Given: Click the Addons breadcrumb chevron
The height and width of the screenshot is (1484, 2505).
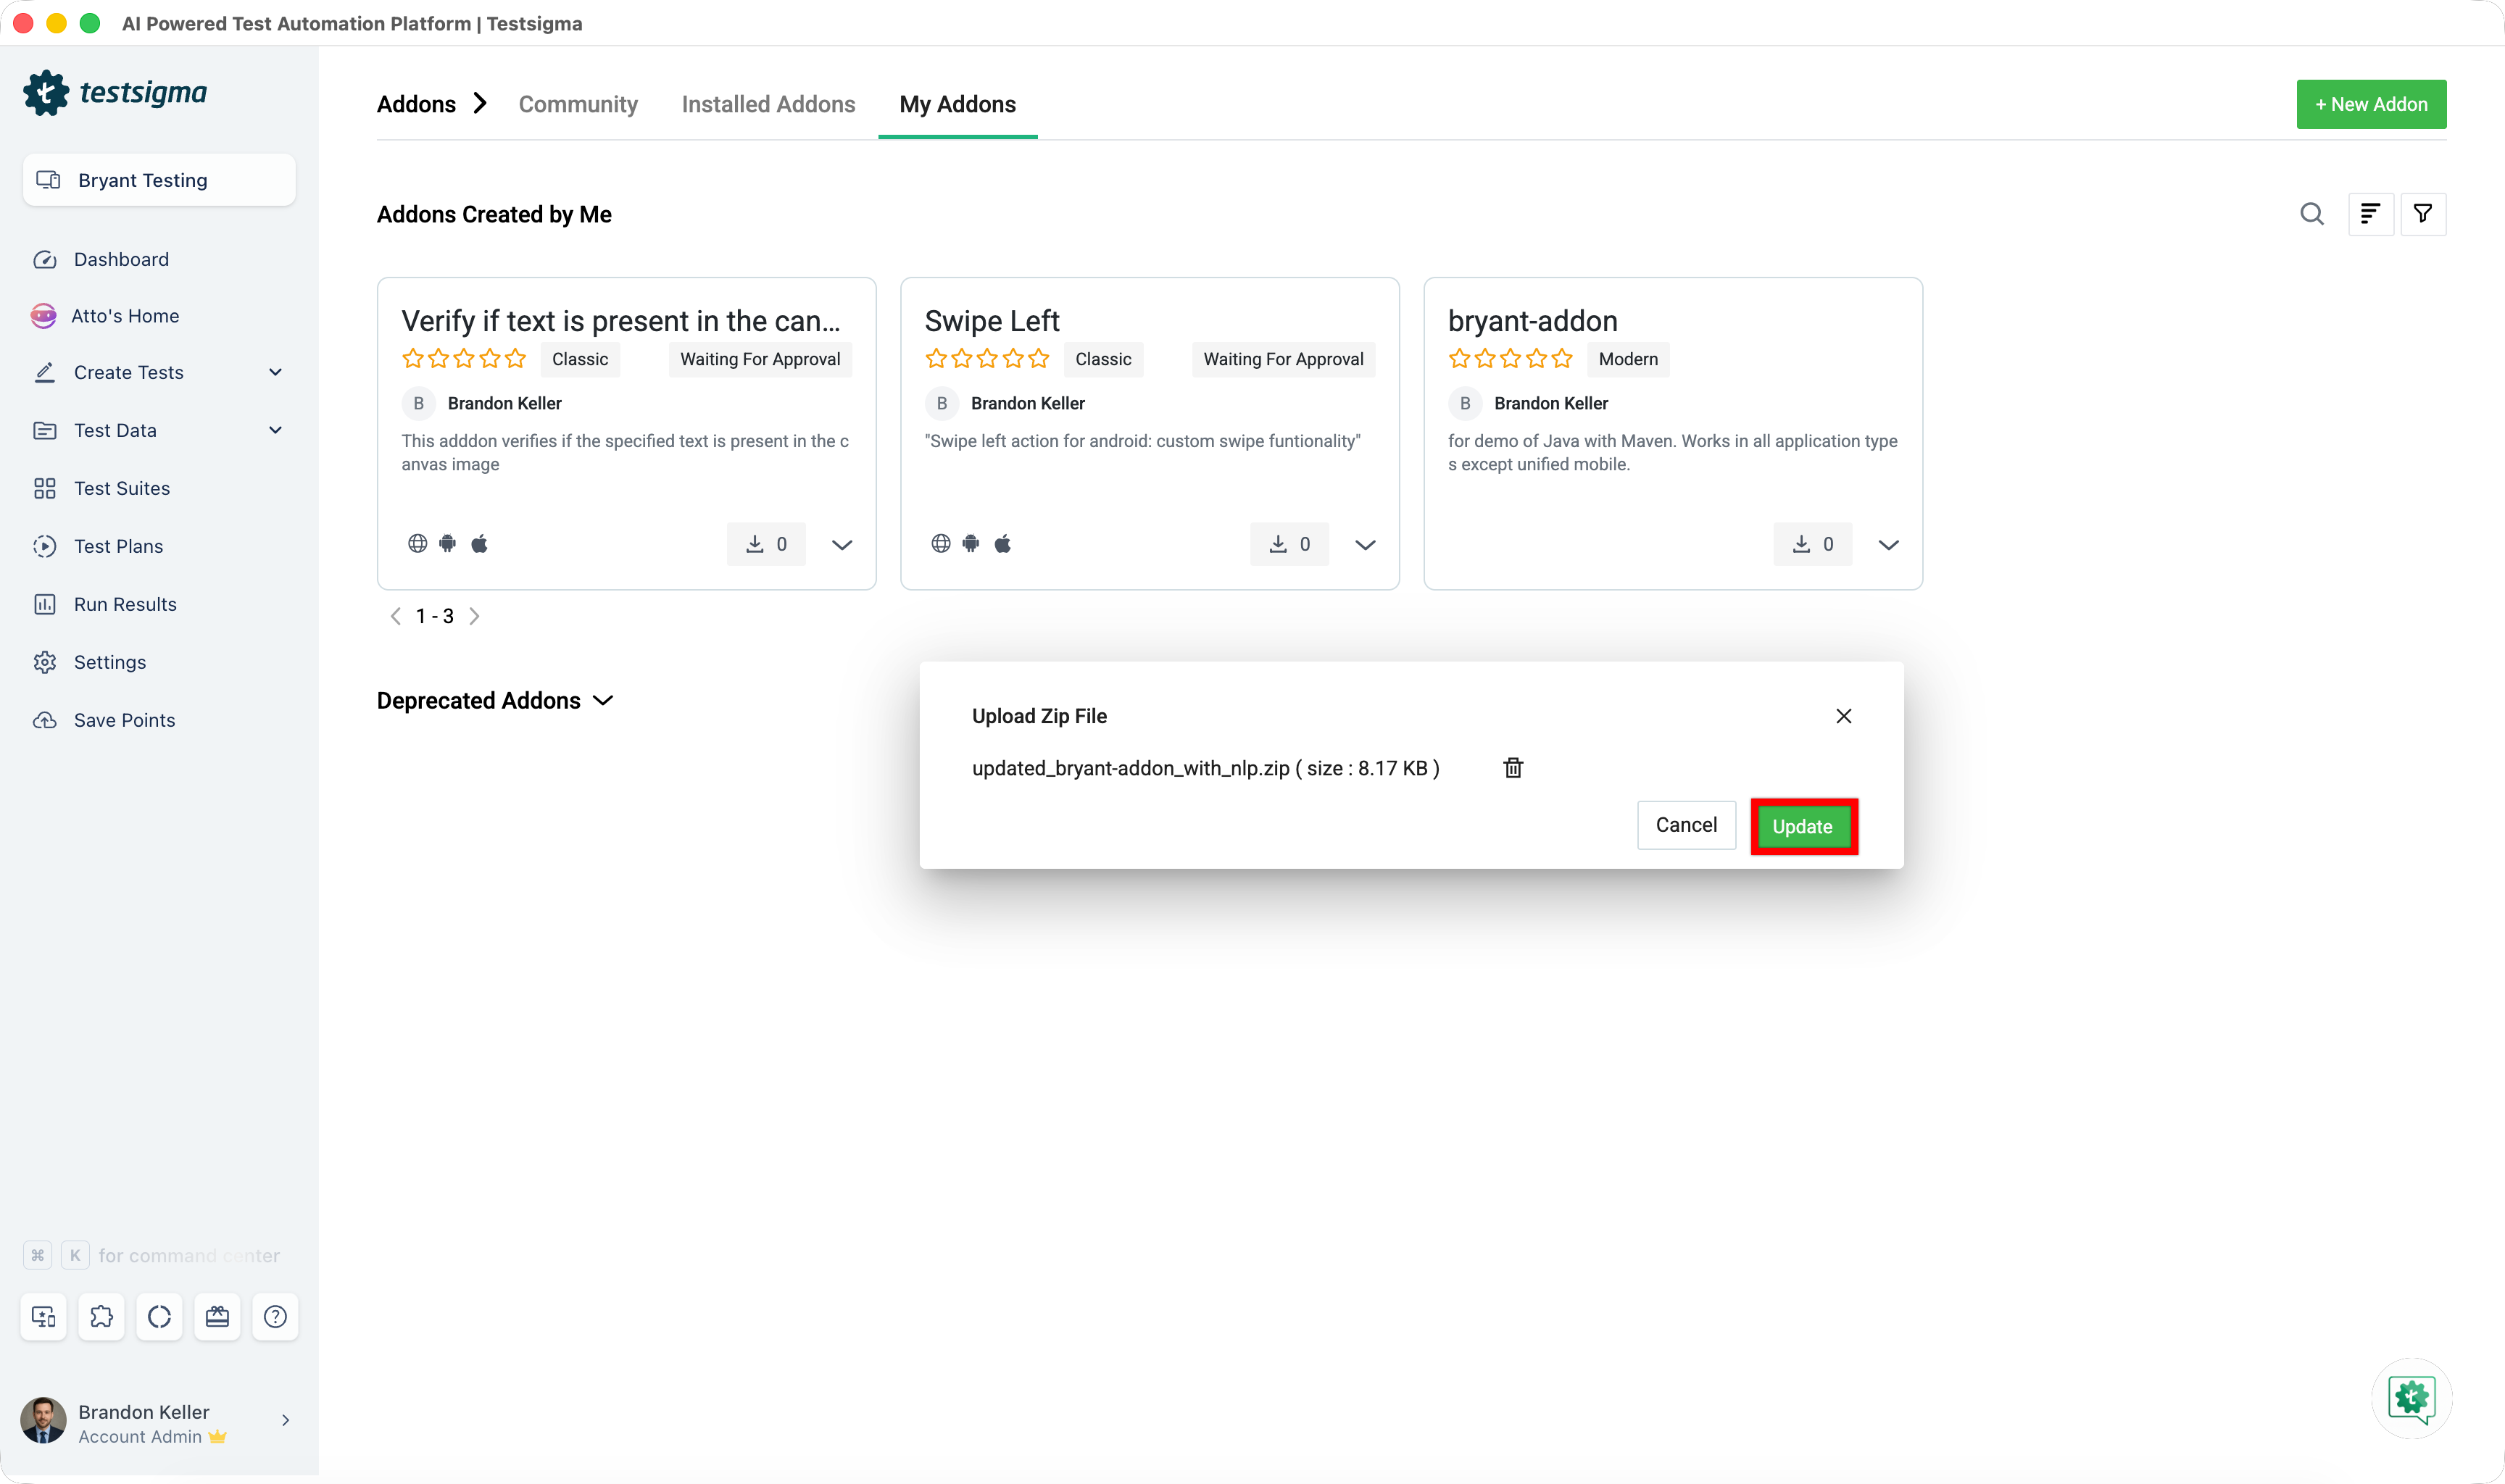Looking at the screenshot, I should [x=481, y=104].
